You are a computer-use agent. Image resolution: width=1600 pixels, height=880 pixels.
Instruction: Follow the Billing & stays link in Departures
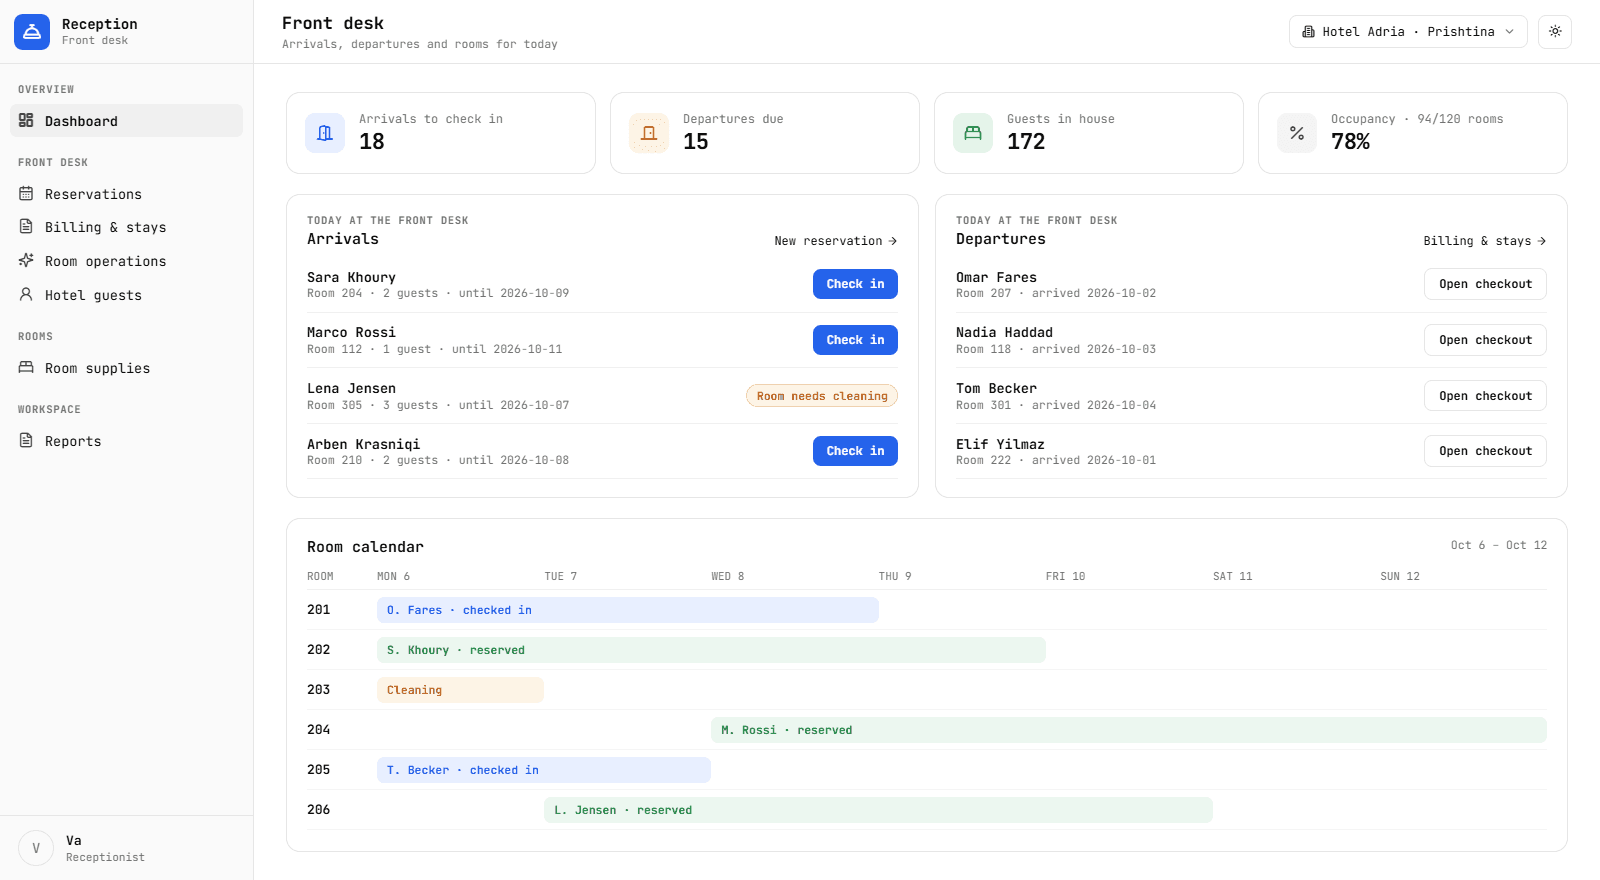tap(1485, 241)
